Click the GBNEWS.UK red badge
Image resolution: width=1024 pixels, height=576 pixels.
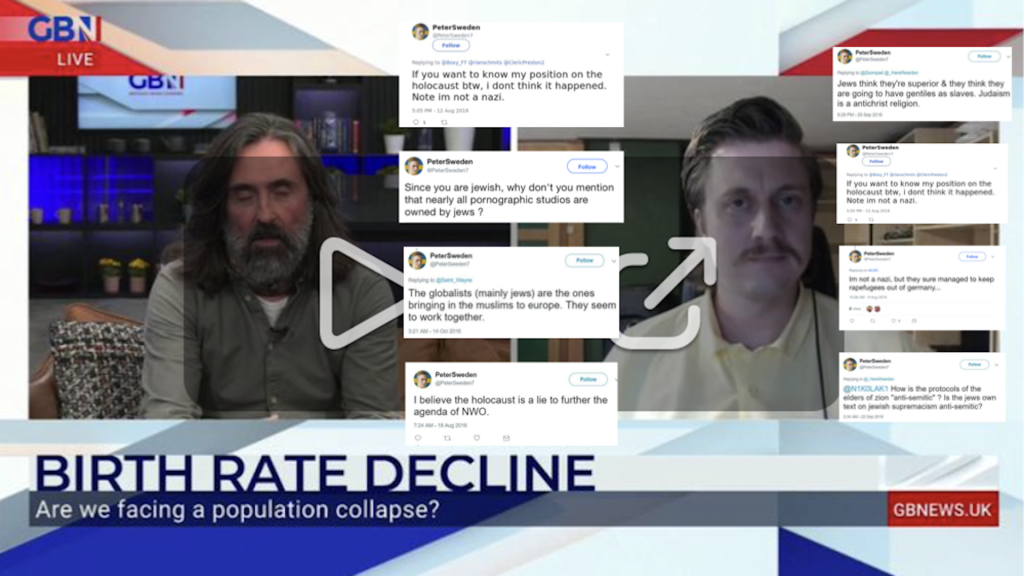(x=942, y=509)
